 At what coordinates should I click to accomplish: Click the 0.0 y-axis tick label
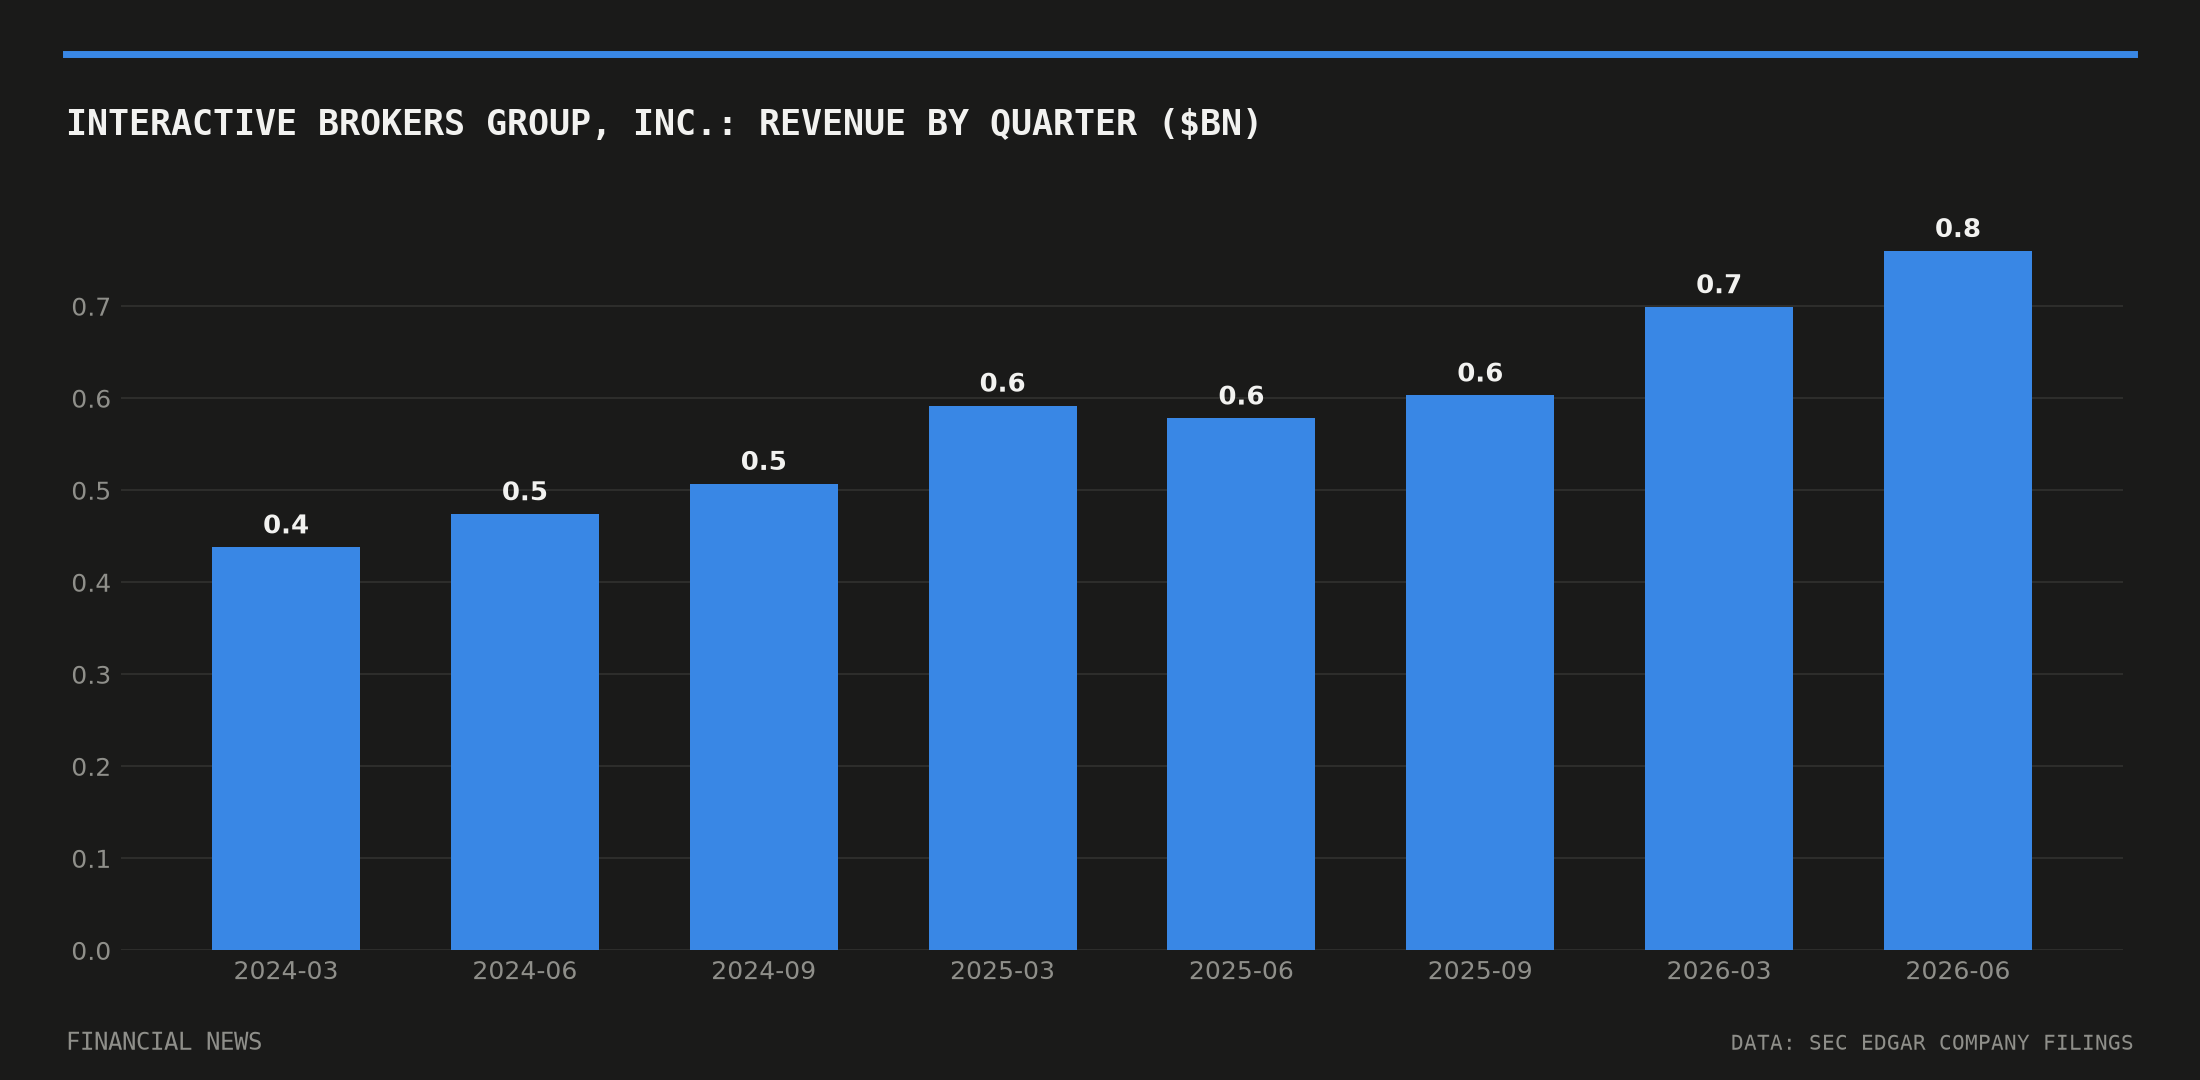point(91,951)
